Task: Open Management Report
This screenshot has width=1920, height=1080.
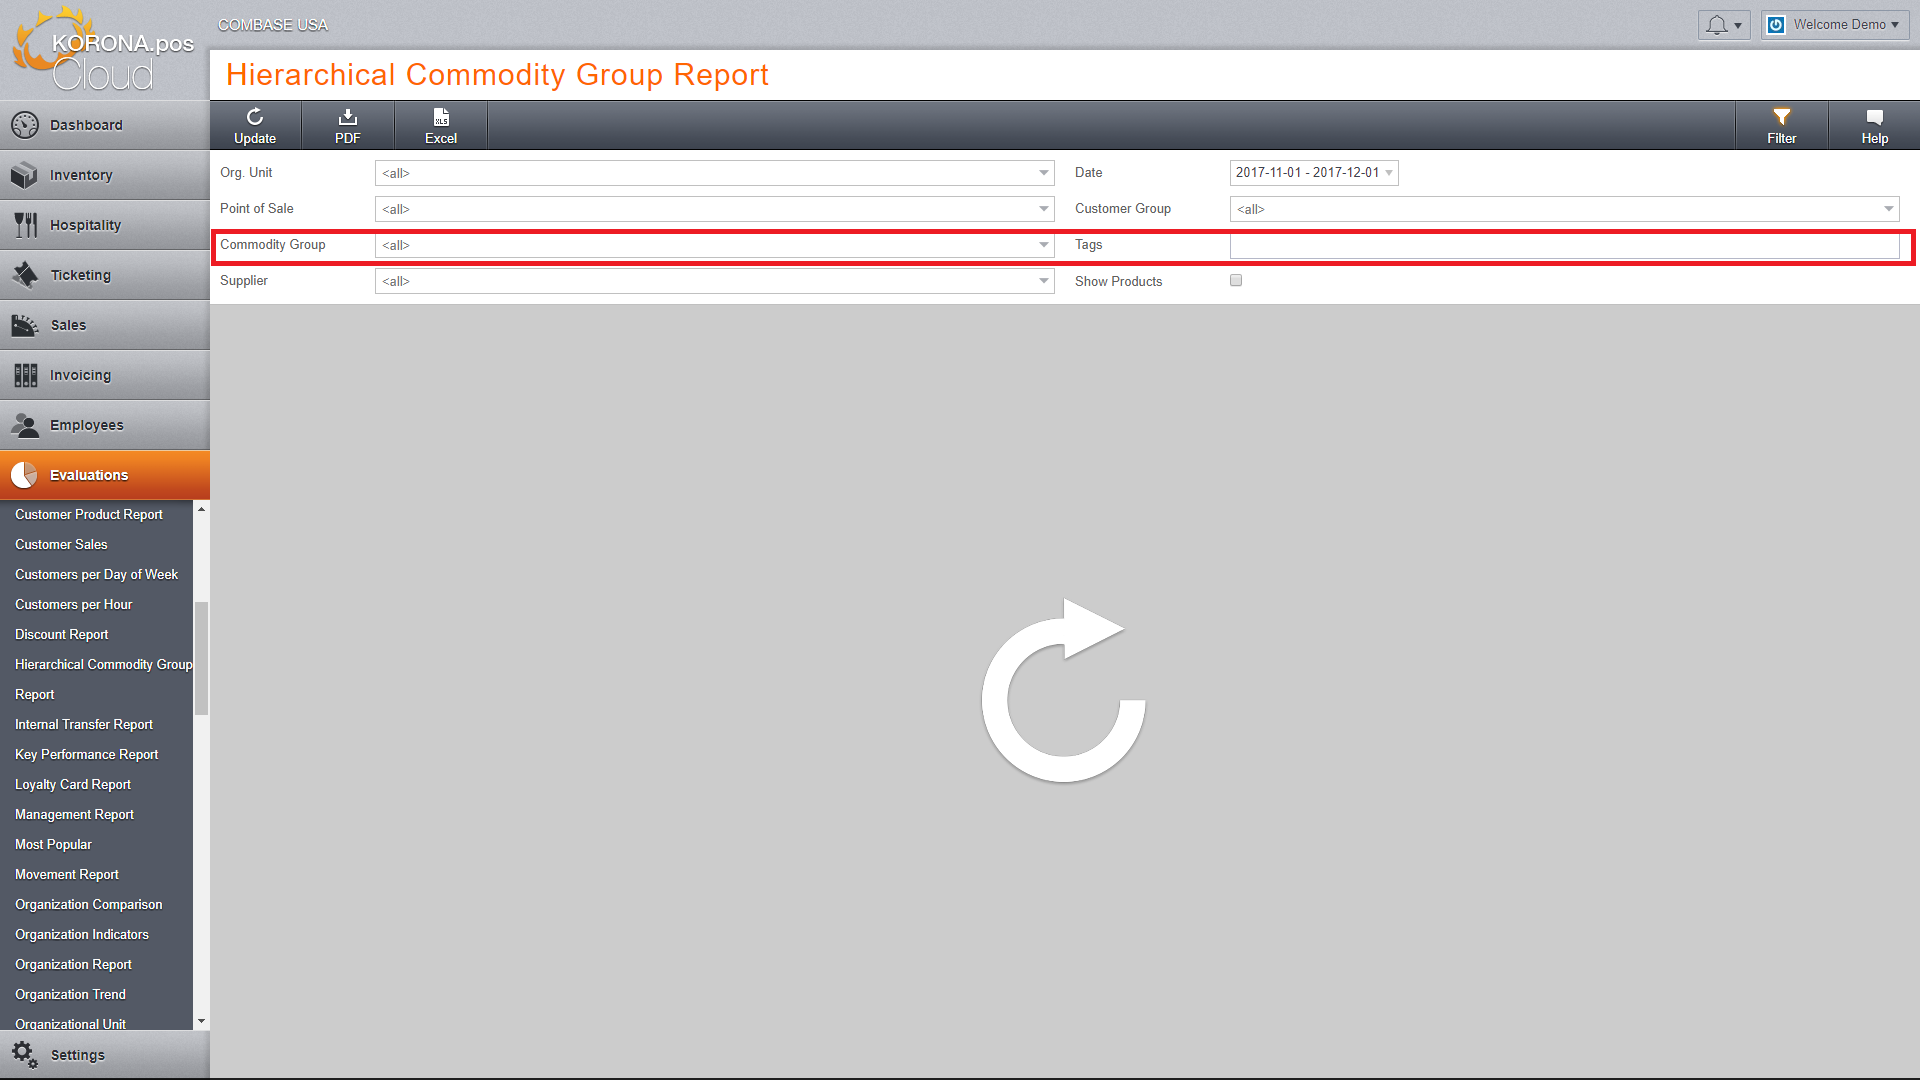Action: point(74,814)
